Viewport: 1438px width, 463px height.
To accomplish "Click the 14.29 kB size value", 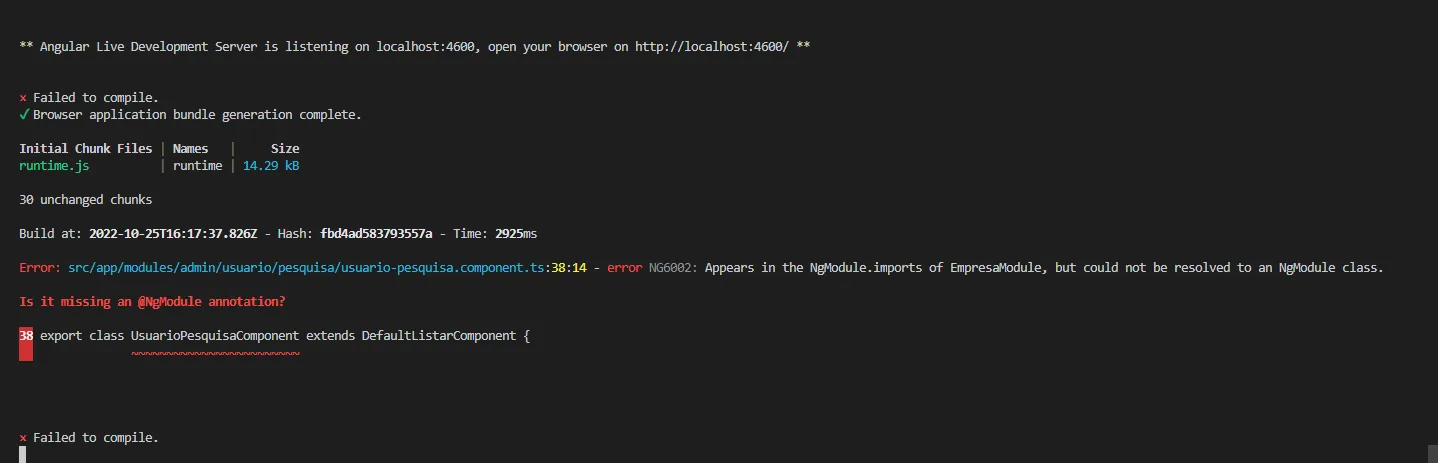I will tap(271, 166).
